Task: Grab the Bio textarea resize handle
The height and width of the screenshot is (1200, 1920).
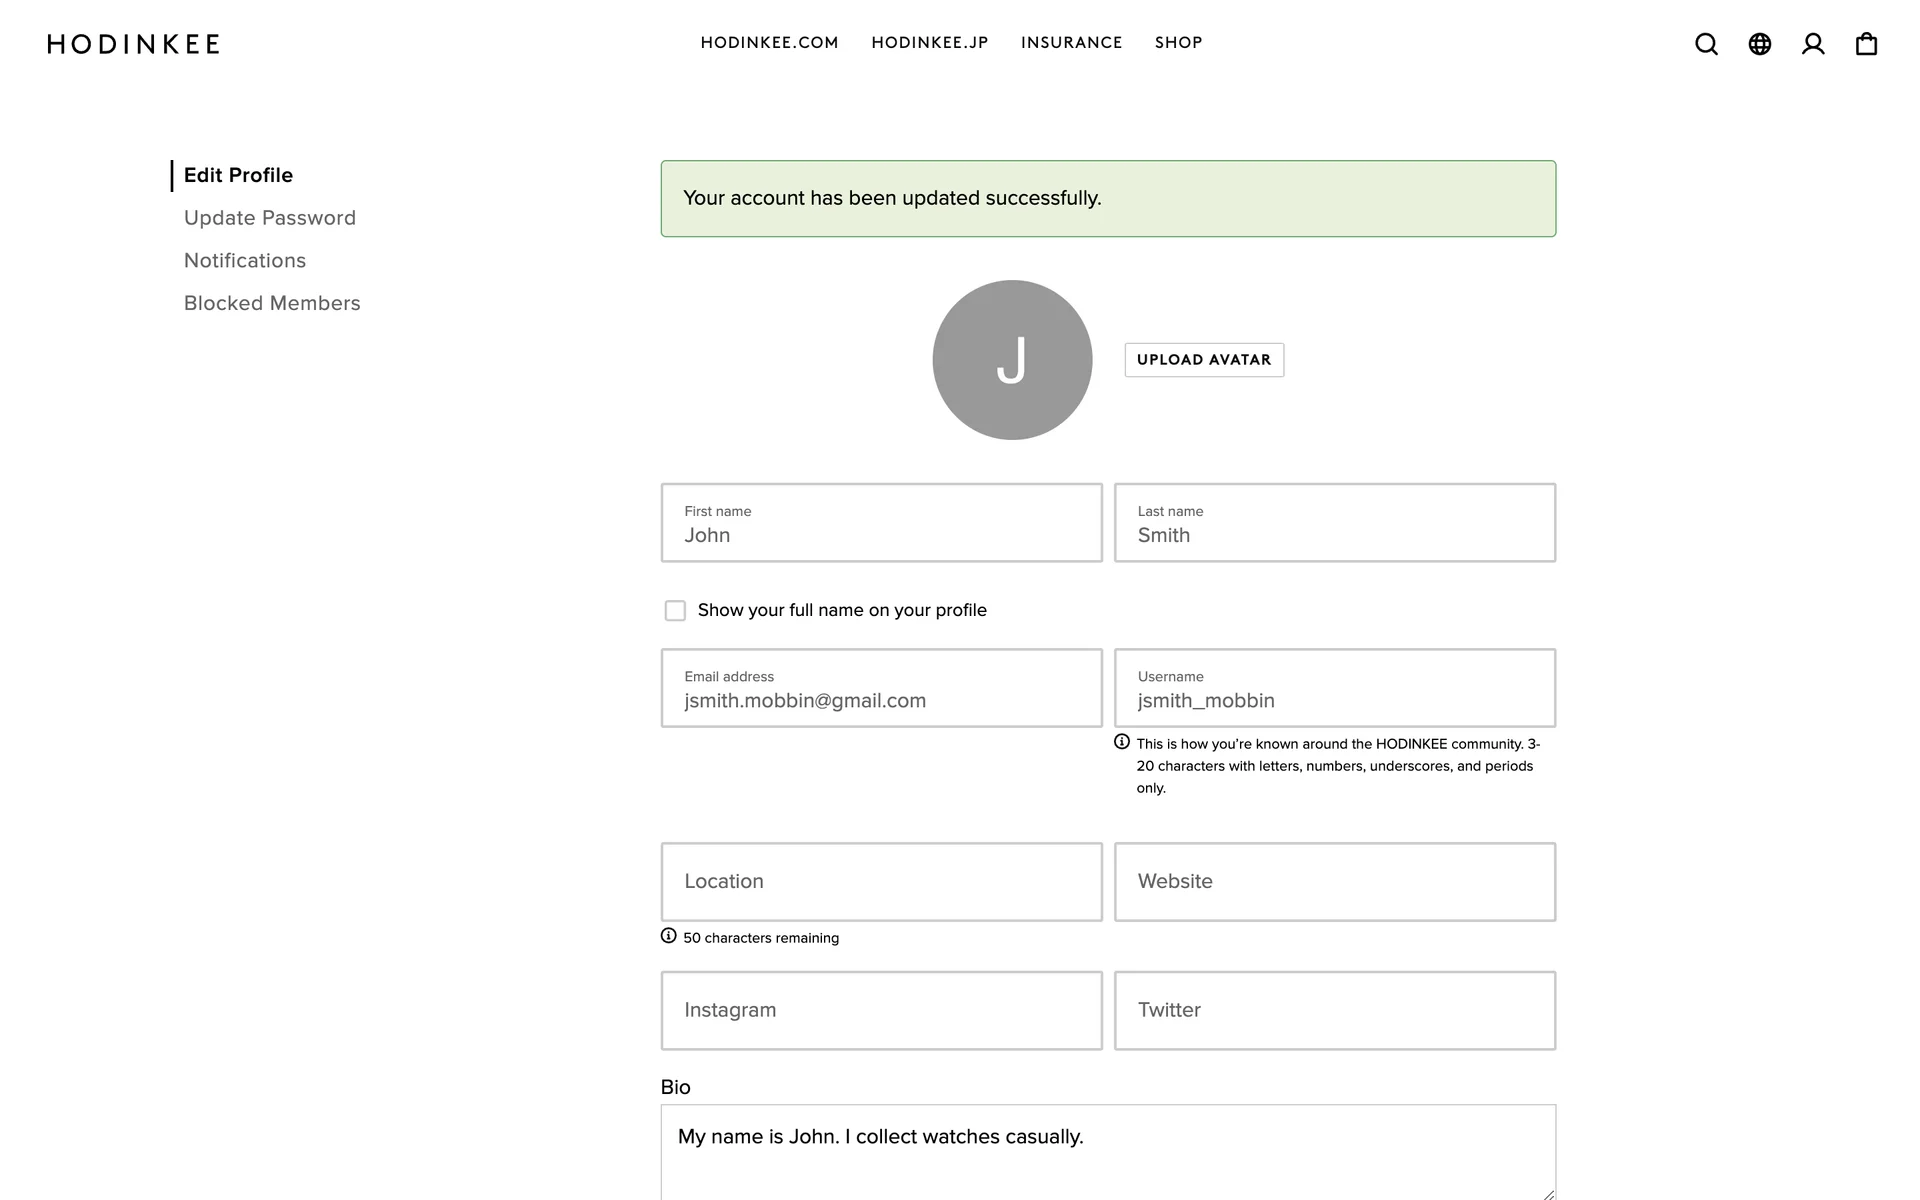Action: point(1548,1193)
